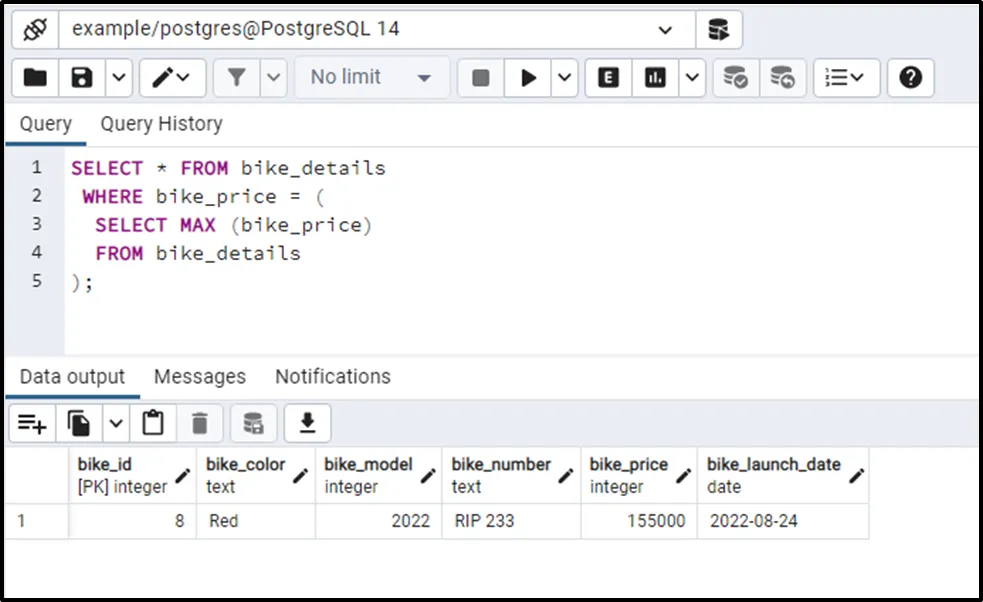Click the Execute query play button
Screen dimensions: 983x602
(528, 78)
